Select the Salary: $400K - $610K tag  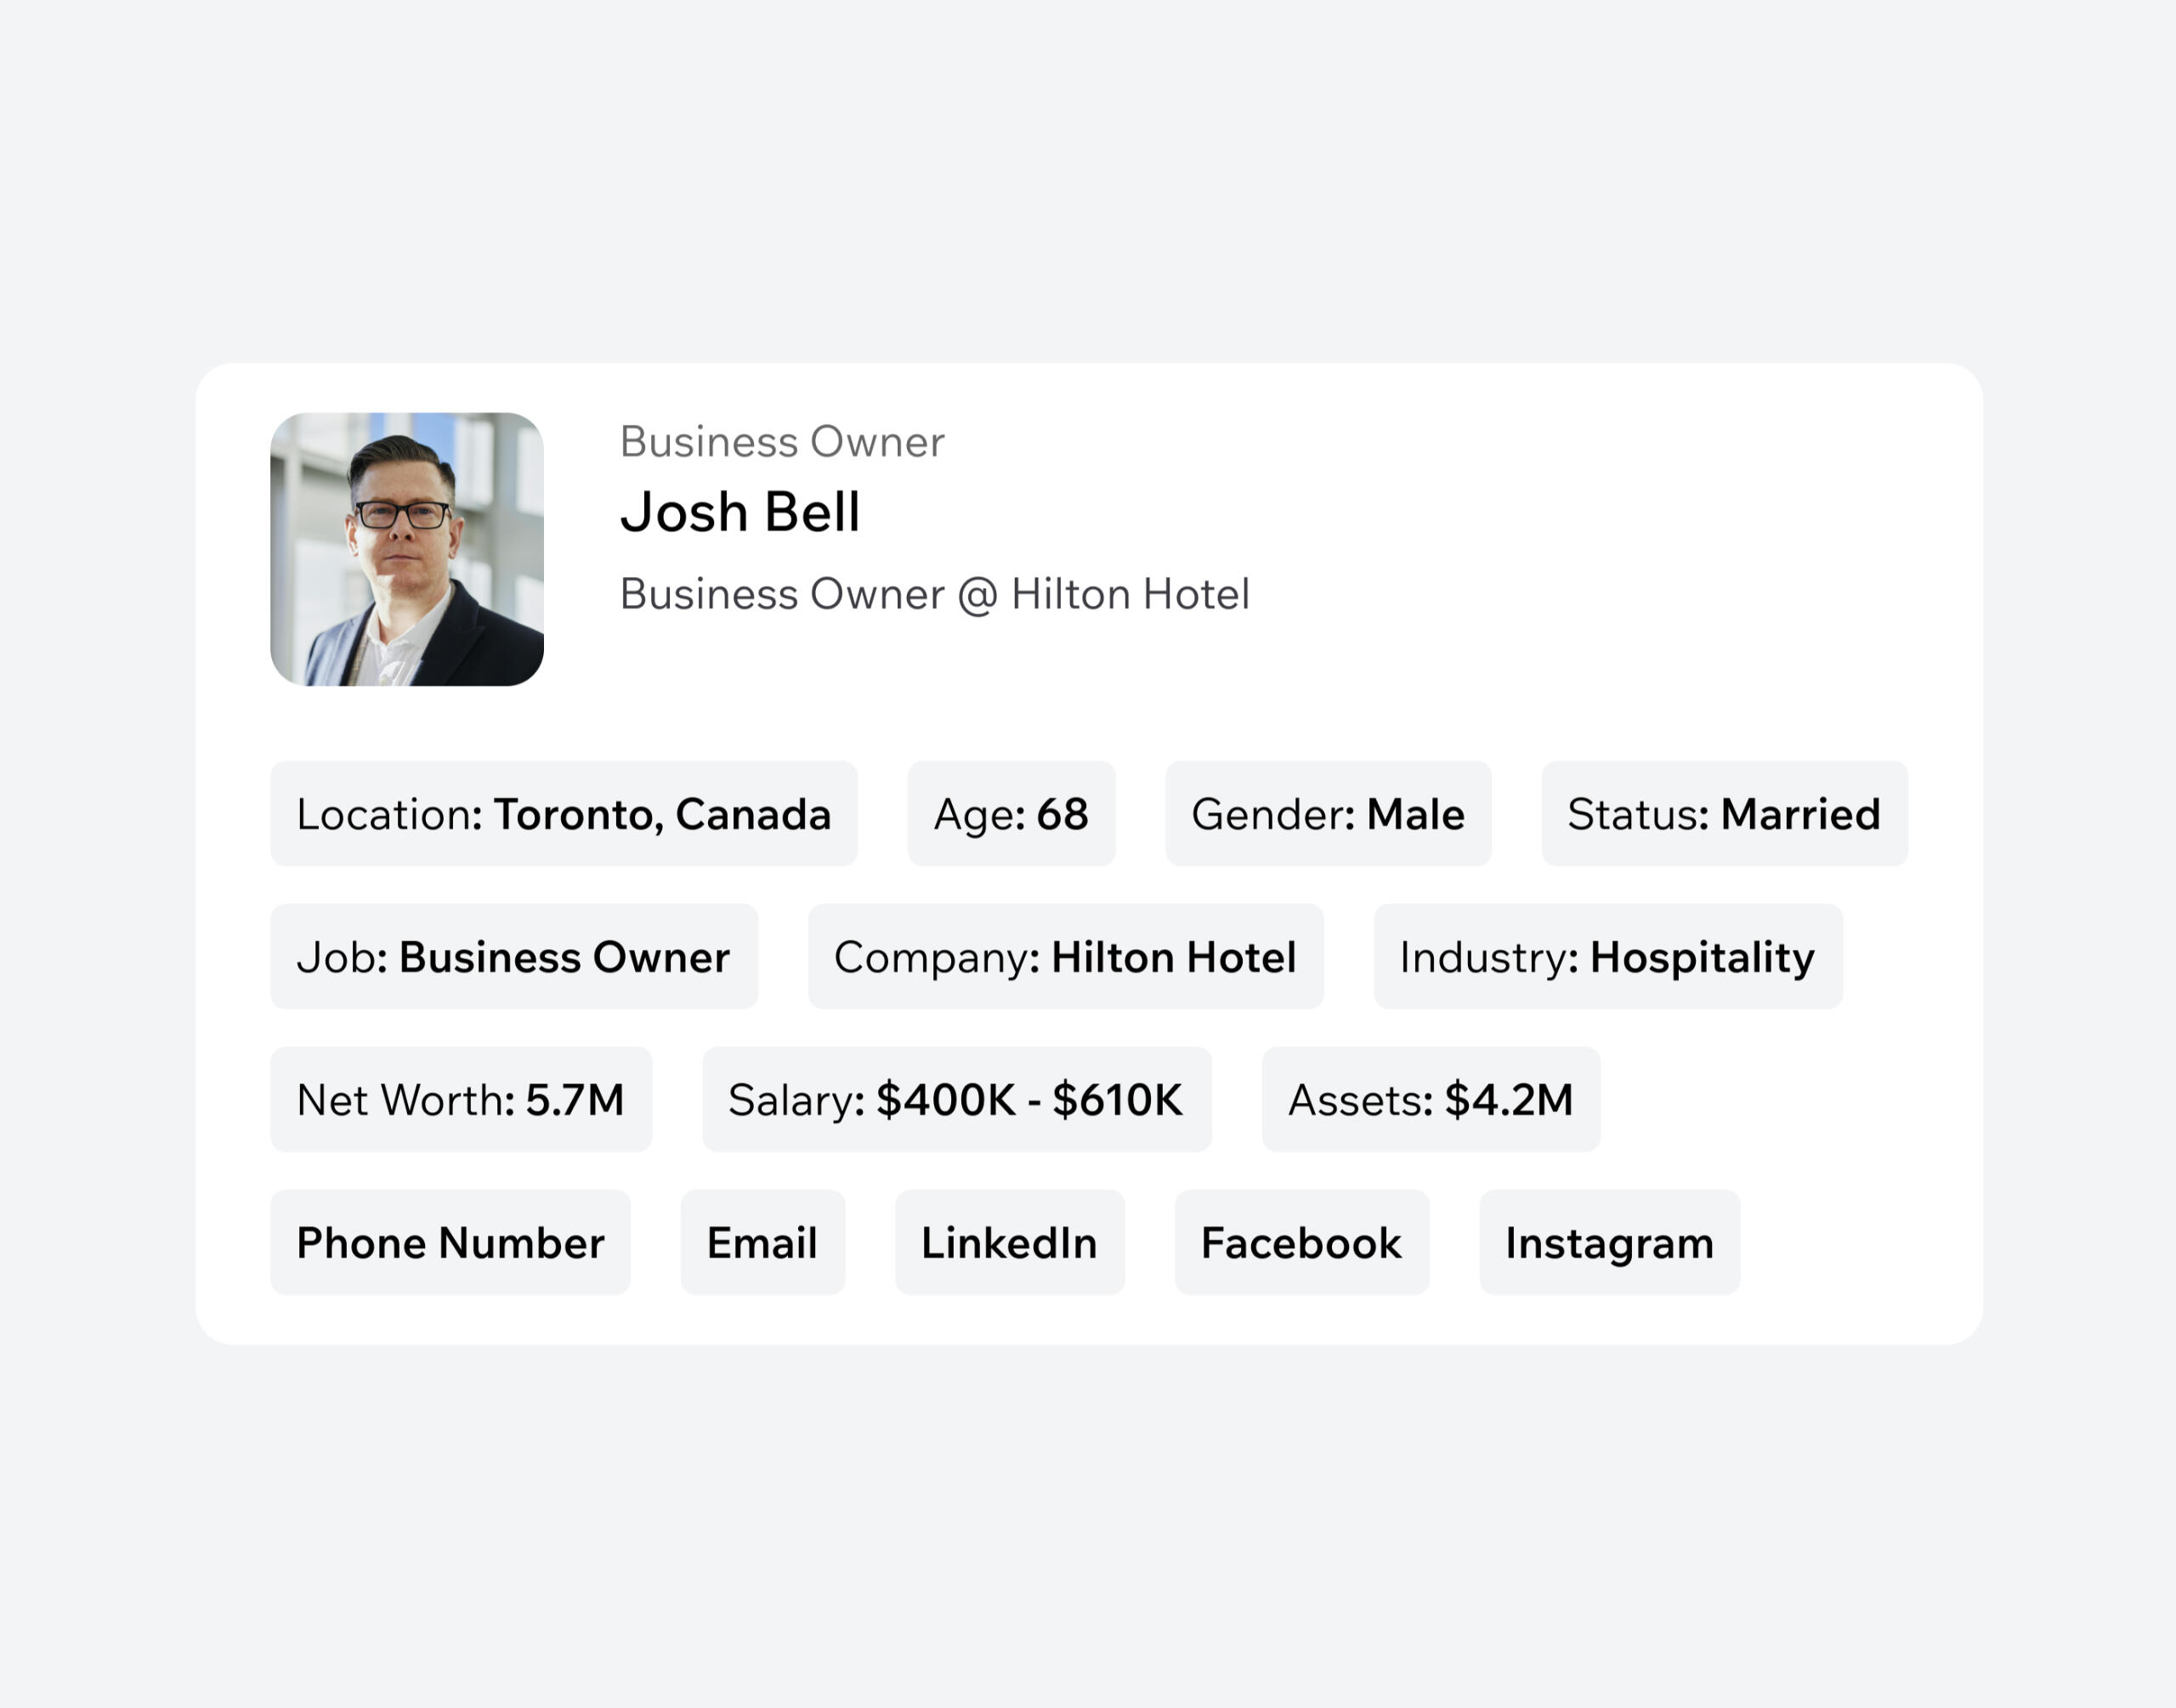(957, 1099)
